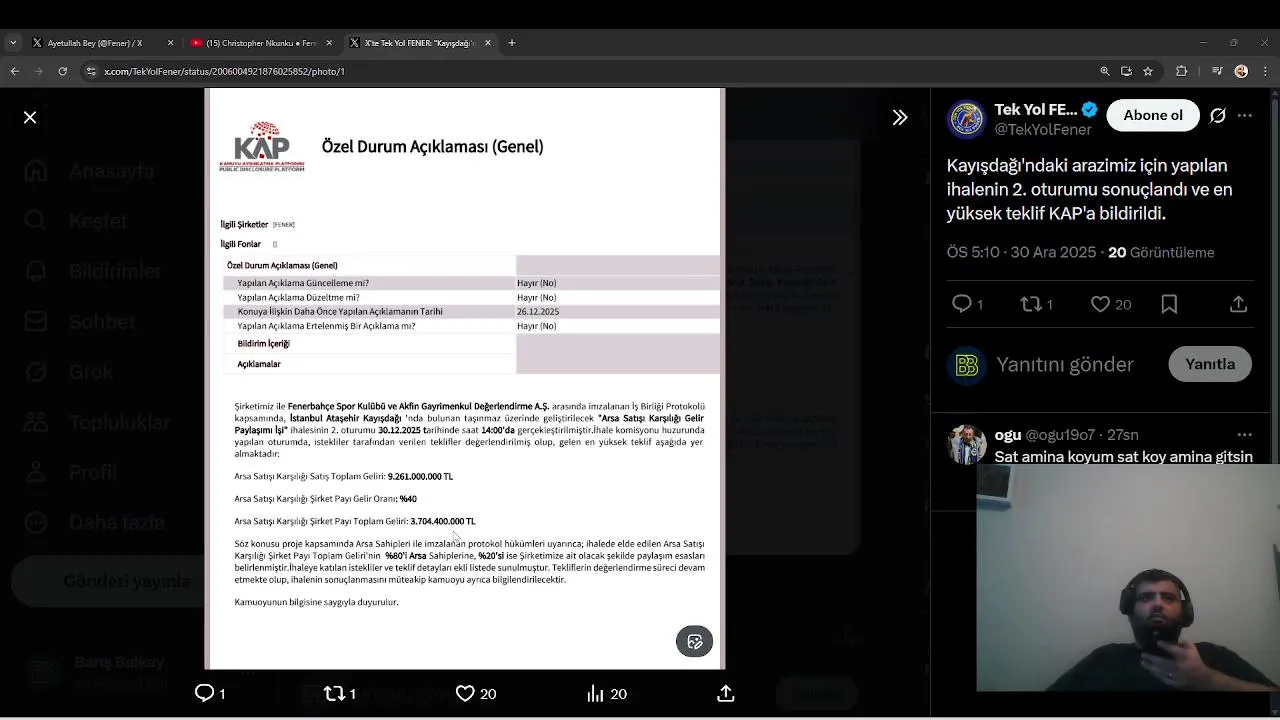Collapse the side panel with double-chevron icon
The width and height of the screenshot is (1280, 720).
(900, 118)
